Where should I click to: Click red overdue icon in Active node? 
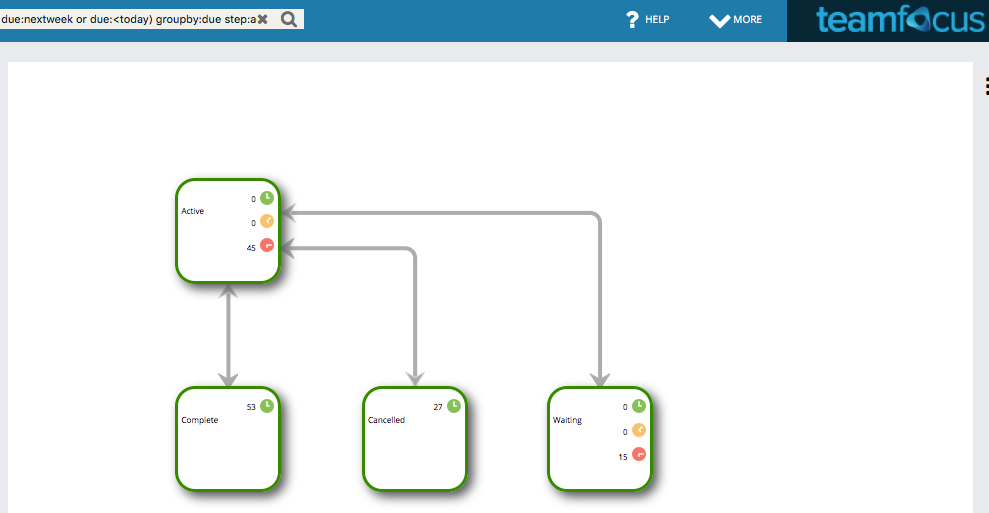tap(267, 246)
